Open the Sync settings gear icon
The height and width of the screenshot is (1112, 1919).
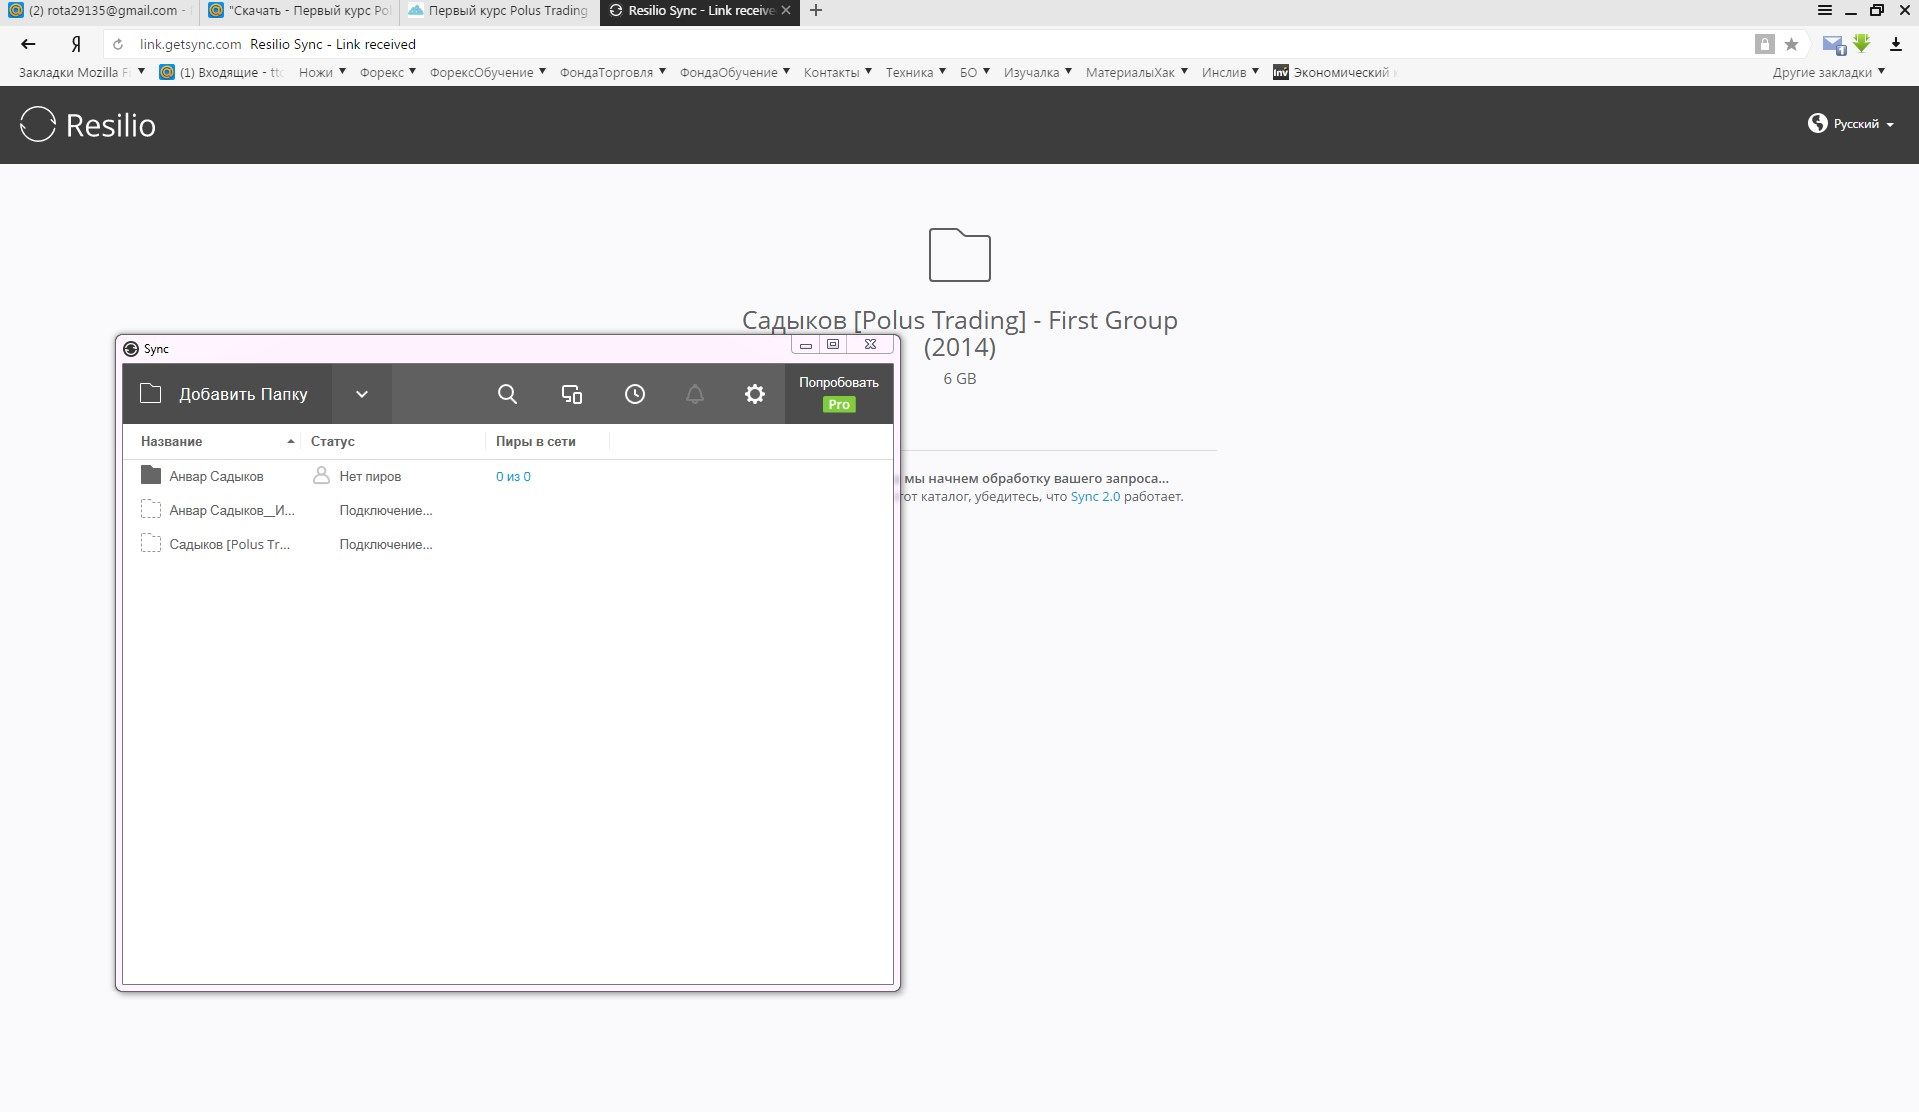(x=755, y=394)
